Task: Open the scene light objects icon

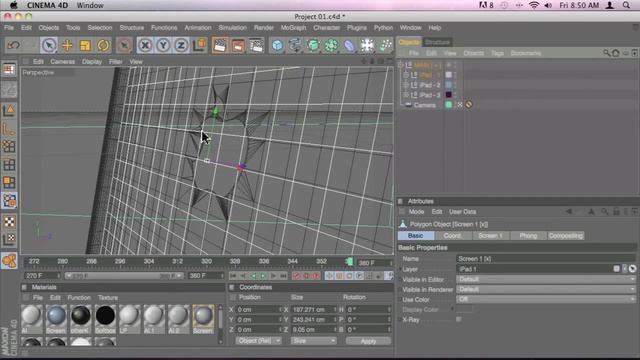Action: (367, 45)
